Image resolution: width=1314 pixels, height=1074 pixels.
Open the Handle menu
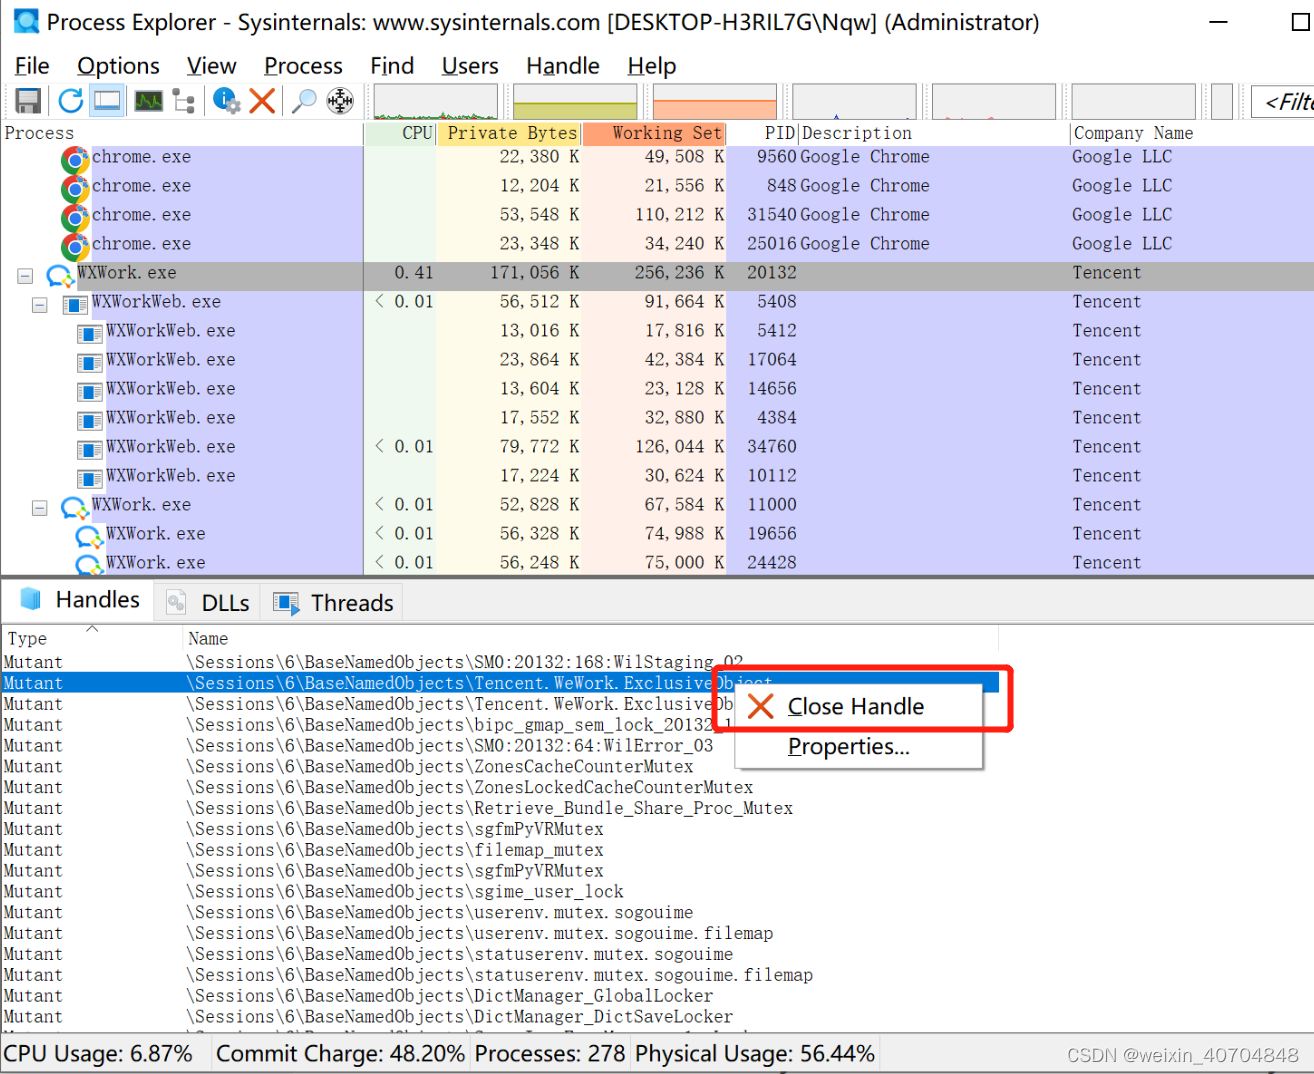pos(563,66)
